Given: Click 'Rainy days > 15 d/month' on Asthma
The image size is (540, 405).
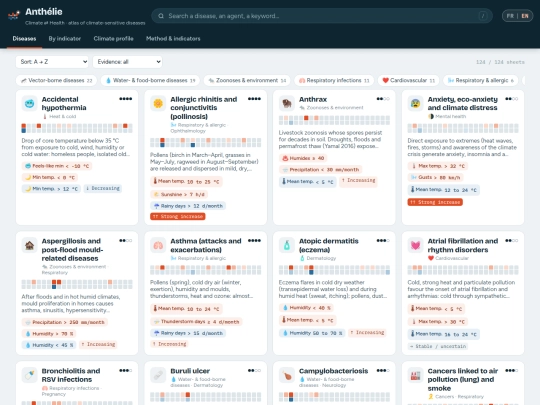Looking at the screenshot, I should 188,333.
